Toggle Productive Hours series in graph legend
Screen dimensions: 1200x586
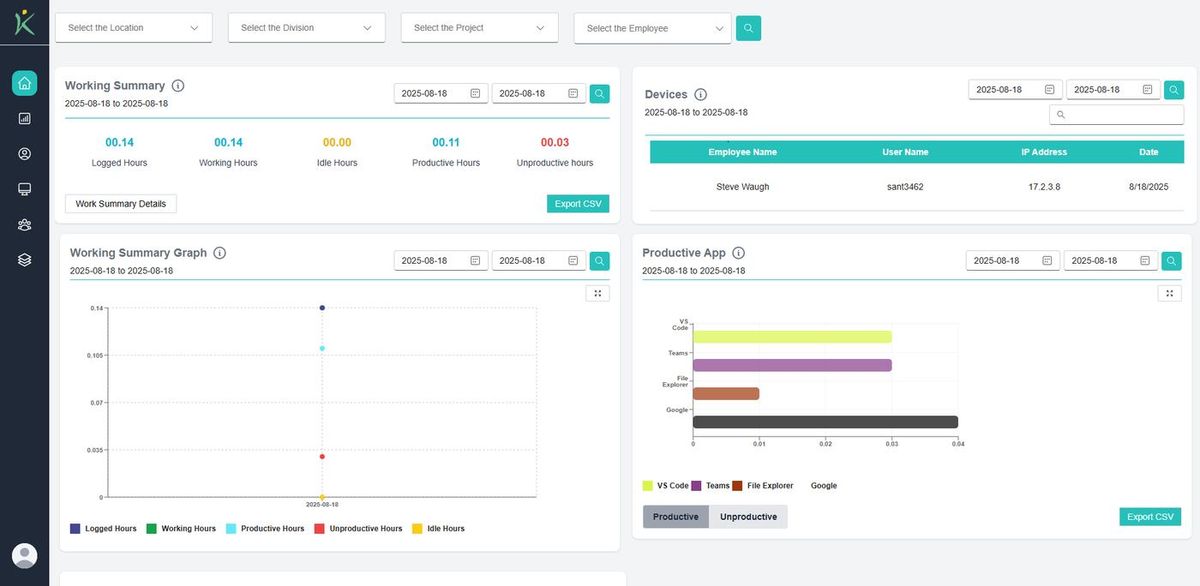[x=265, y=528]
